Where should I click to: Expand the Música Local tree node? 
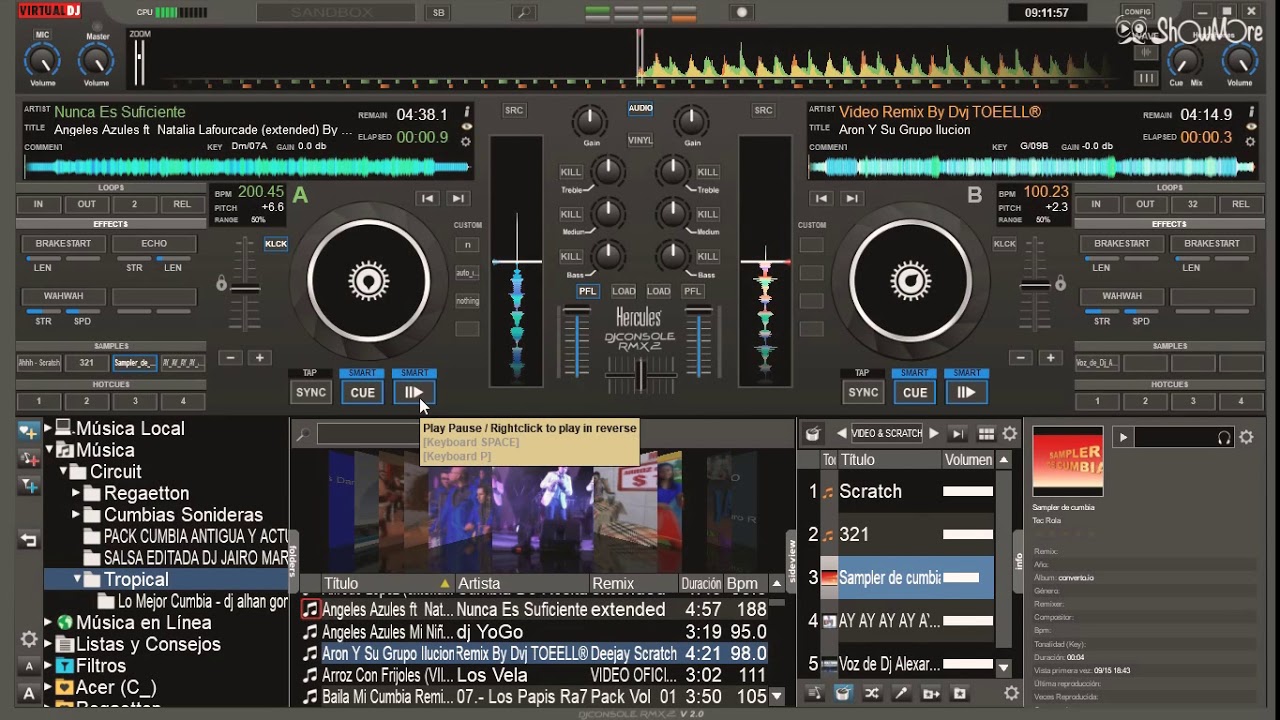coord(47,429)
